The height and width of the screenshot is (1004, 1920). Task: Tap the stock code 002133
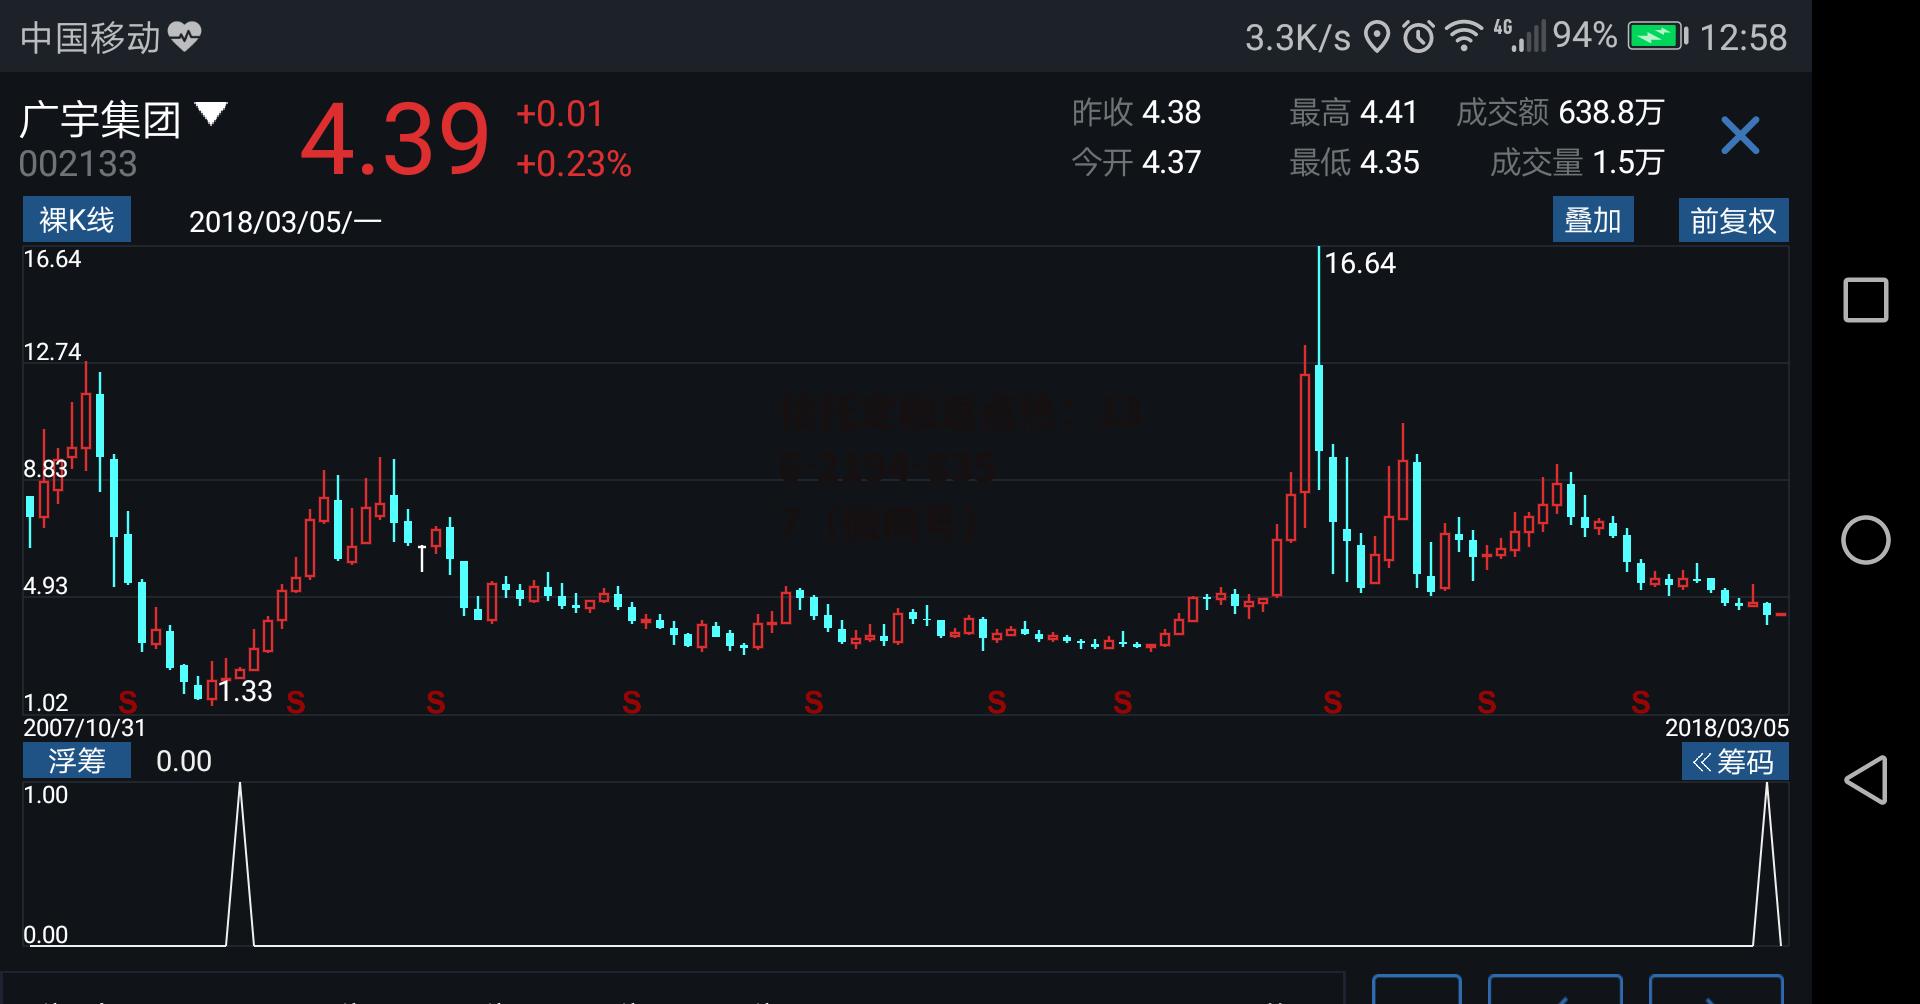point(78,164)
